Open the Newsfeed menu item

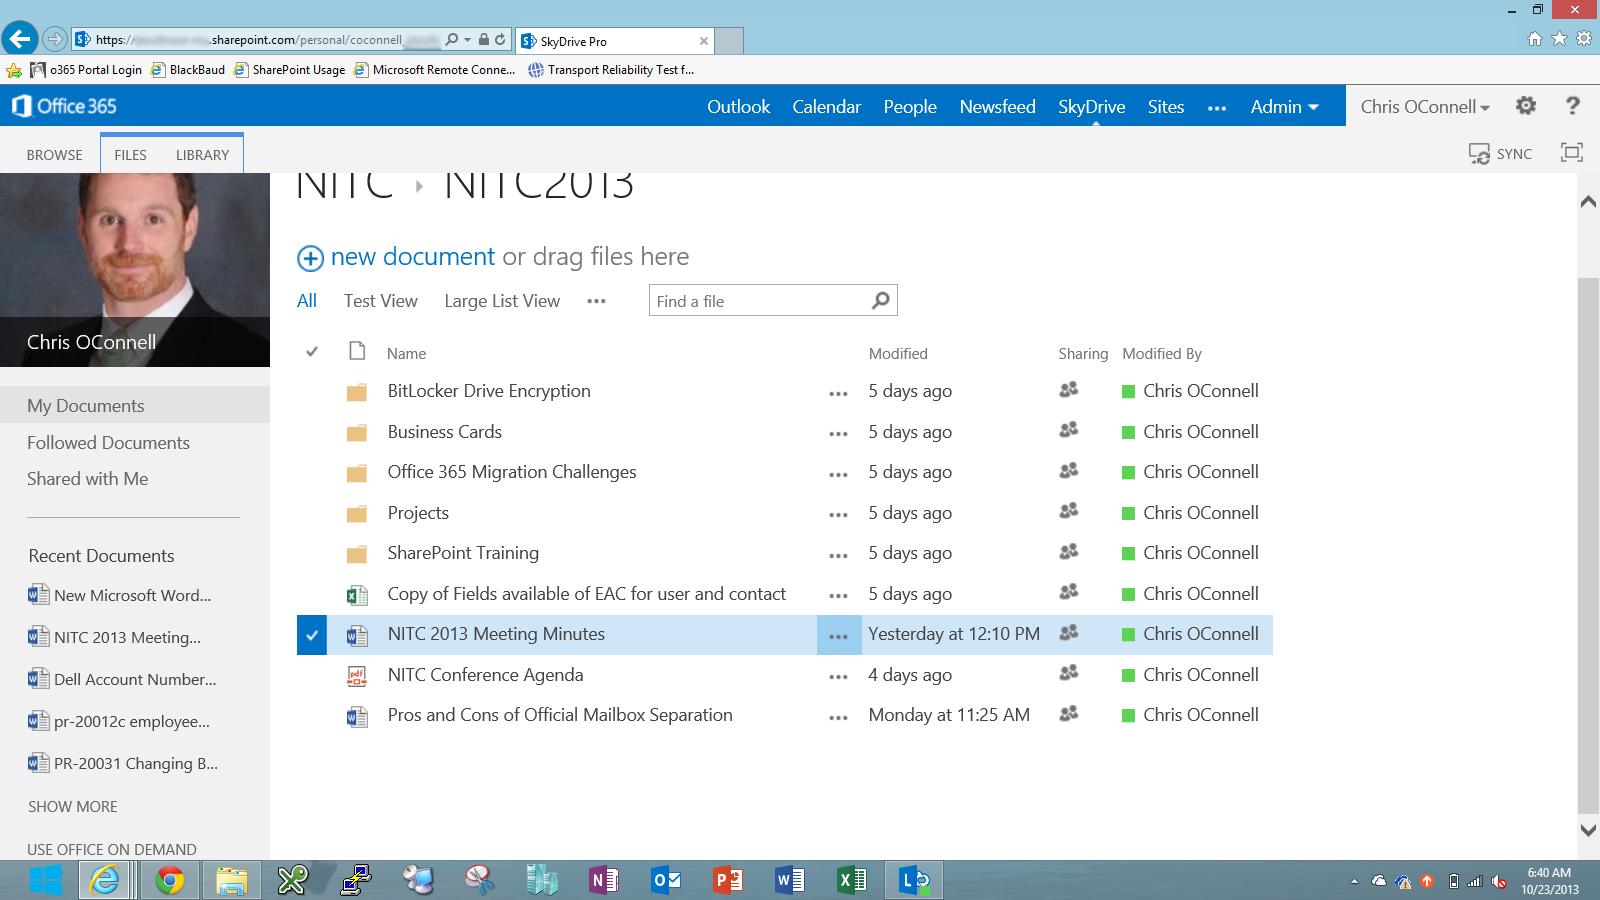coord(996,106)
